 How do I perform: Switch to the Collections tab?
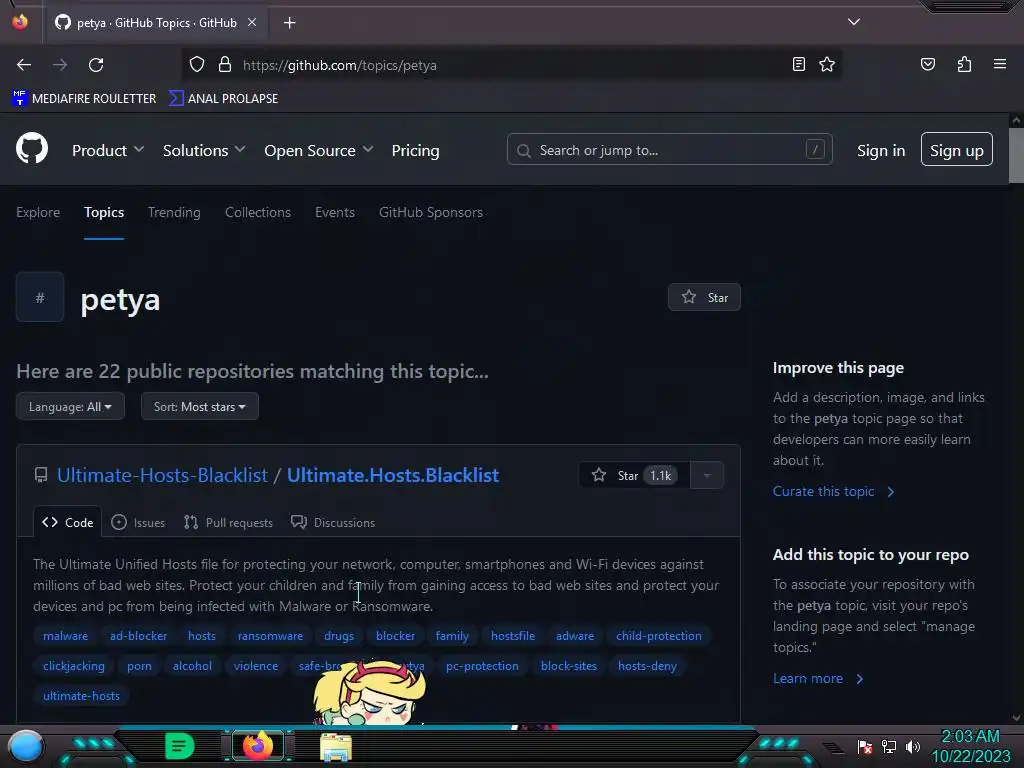(258, 212)
